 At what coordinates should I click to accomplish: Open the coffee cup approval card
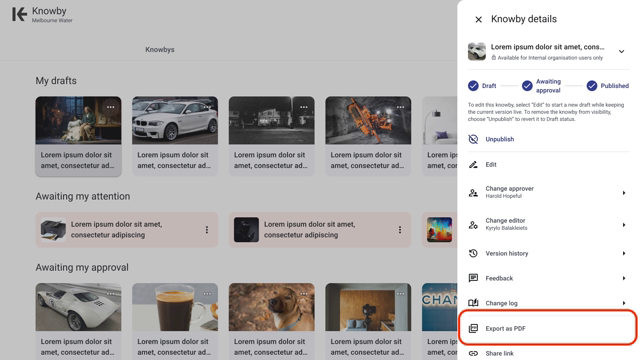coord(175,322)
